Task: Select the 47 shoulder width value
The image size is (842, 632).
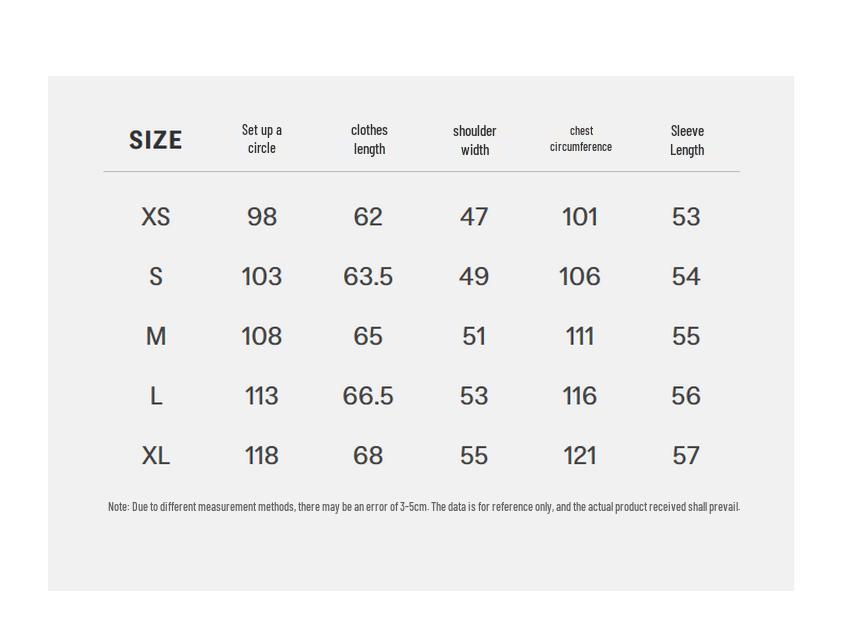Action: pos(474,217)
